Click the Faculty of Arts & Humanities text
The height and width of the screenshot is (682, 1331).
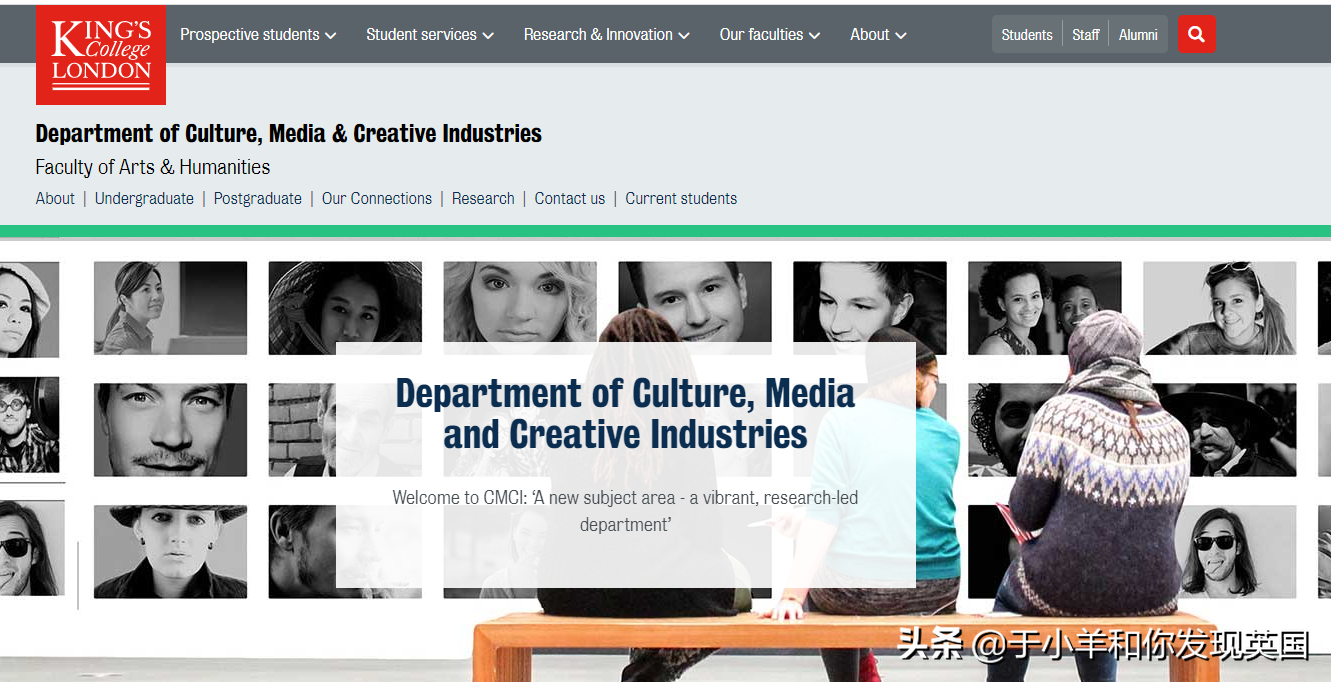[x=153, y=167]
